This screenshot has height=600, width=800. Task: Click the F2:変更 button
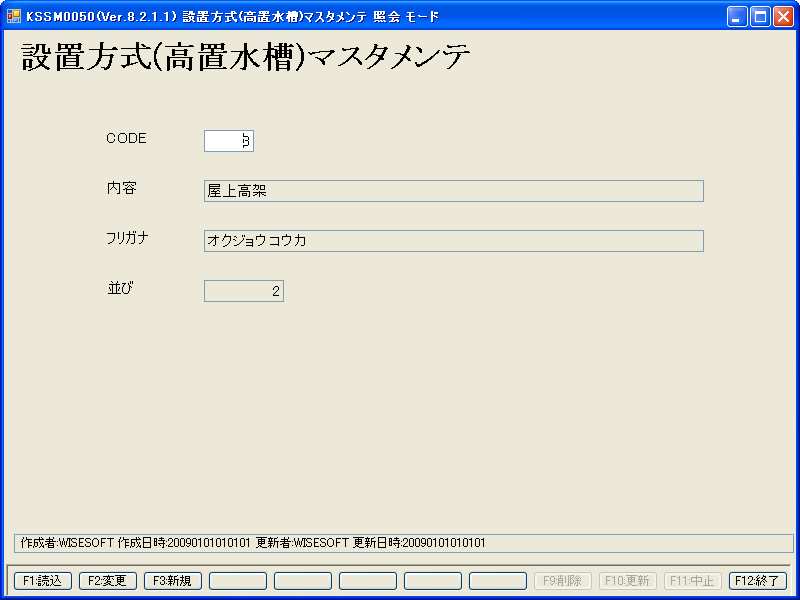(108, 581)
